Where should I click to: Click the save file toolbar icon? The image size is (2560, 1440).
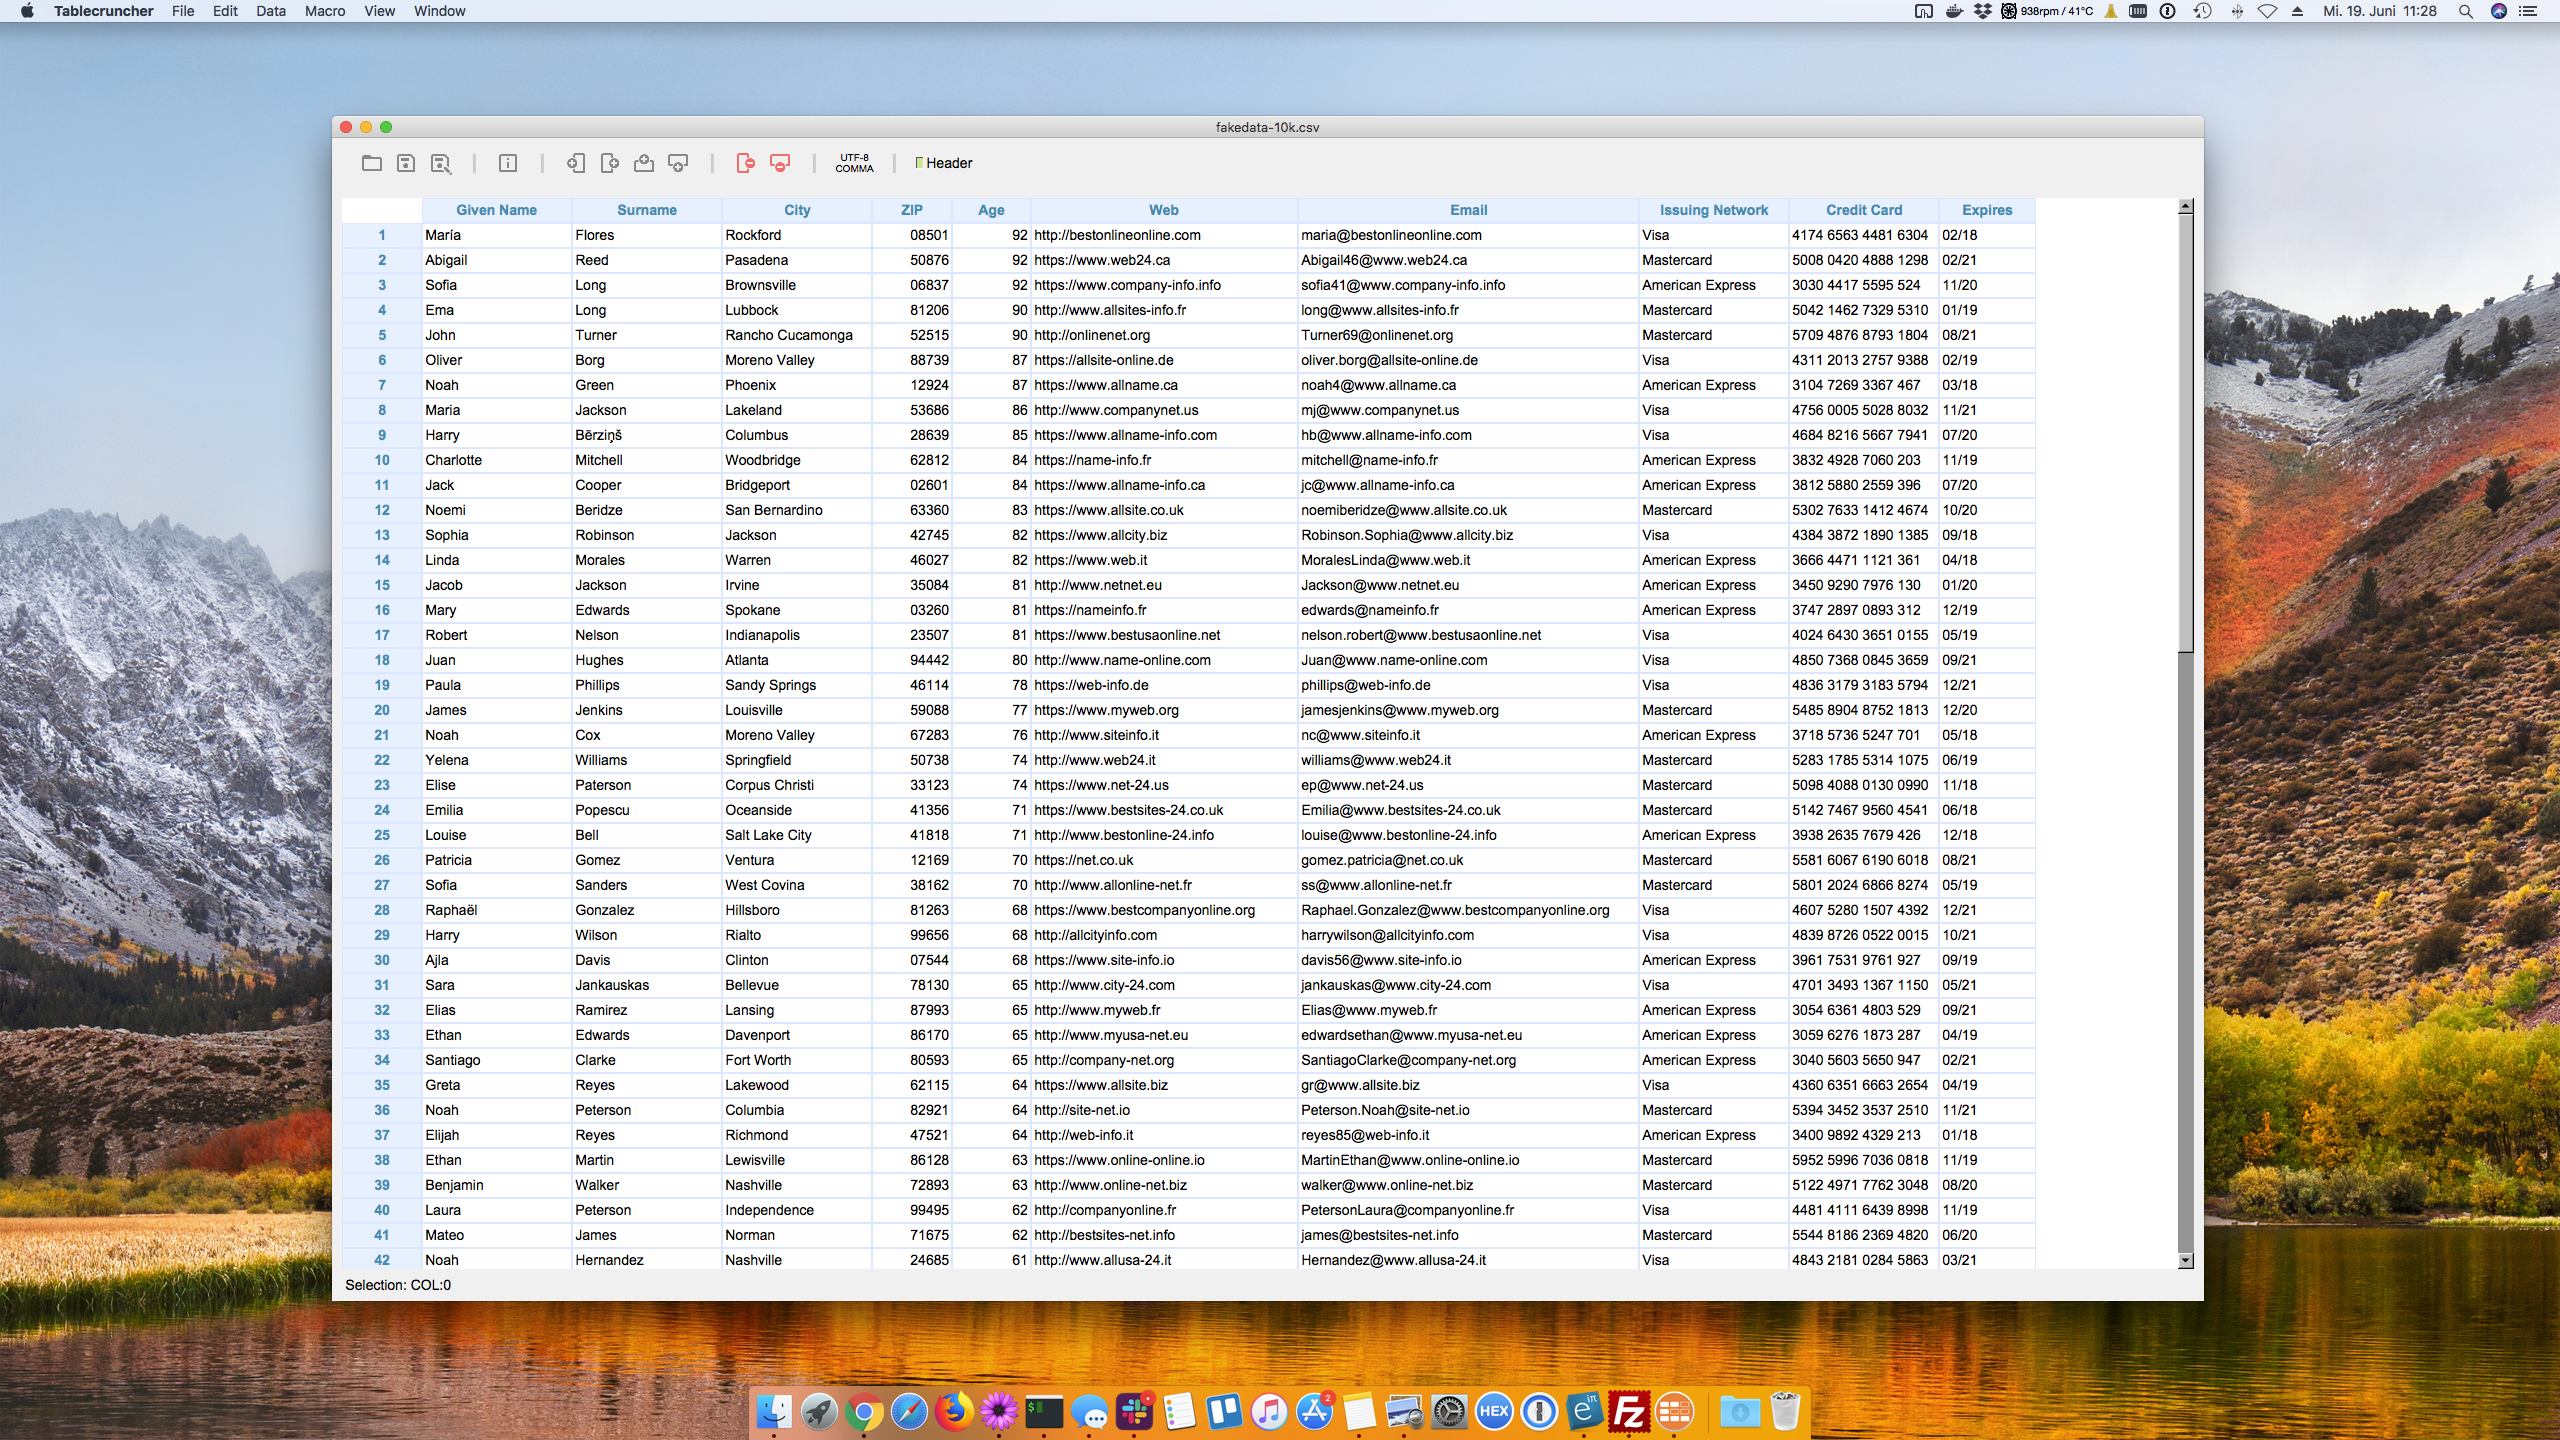point(406,163)
